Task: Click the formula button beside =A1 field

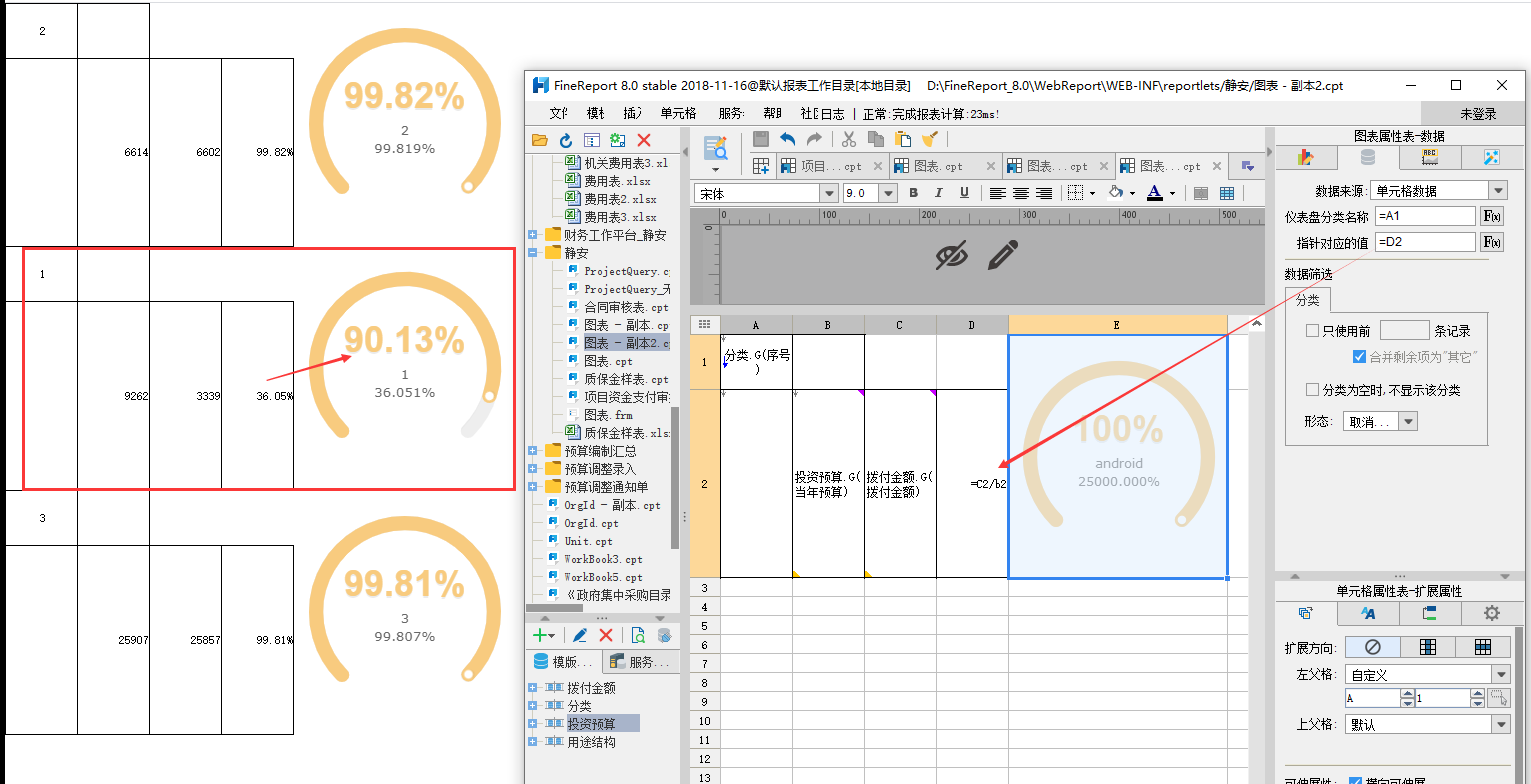Action: [1492, 215]
